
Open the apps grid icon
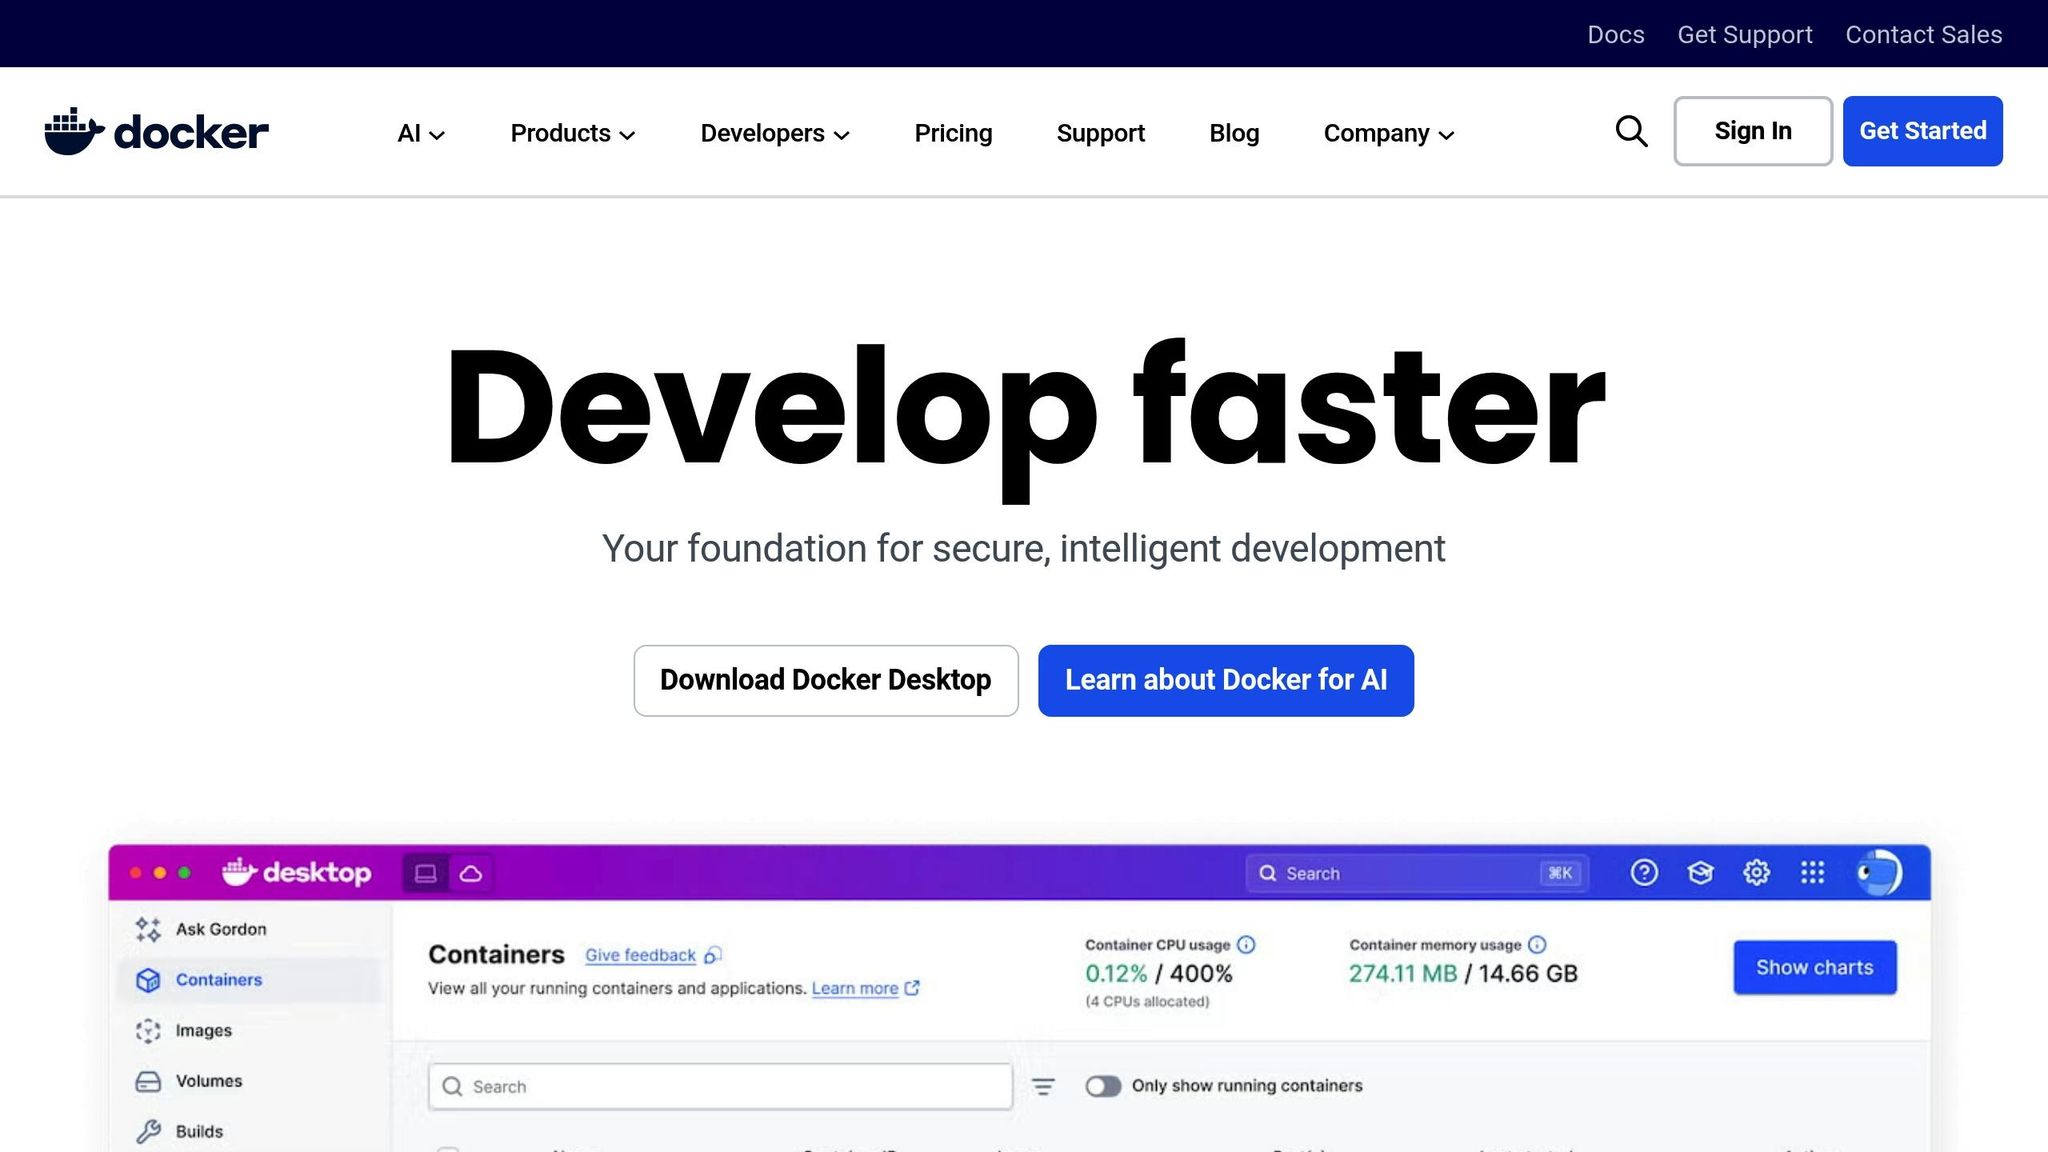click(x=1812, y=873)
